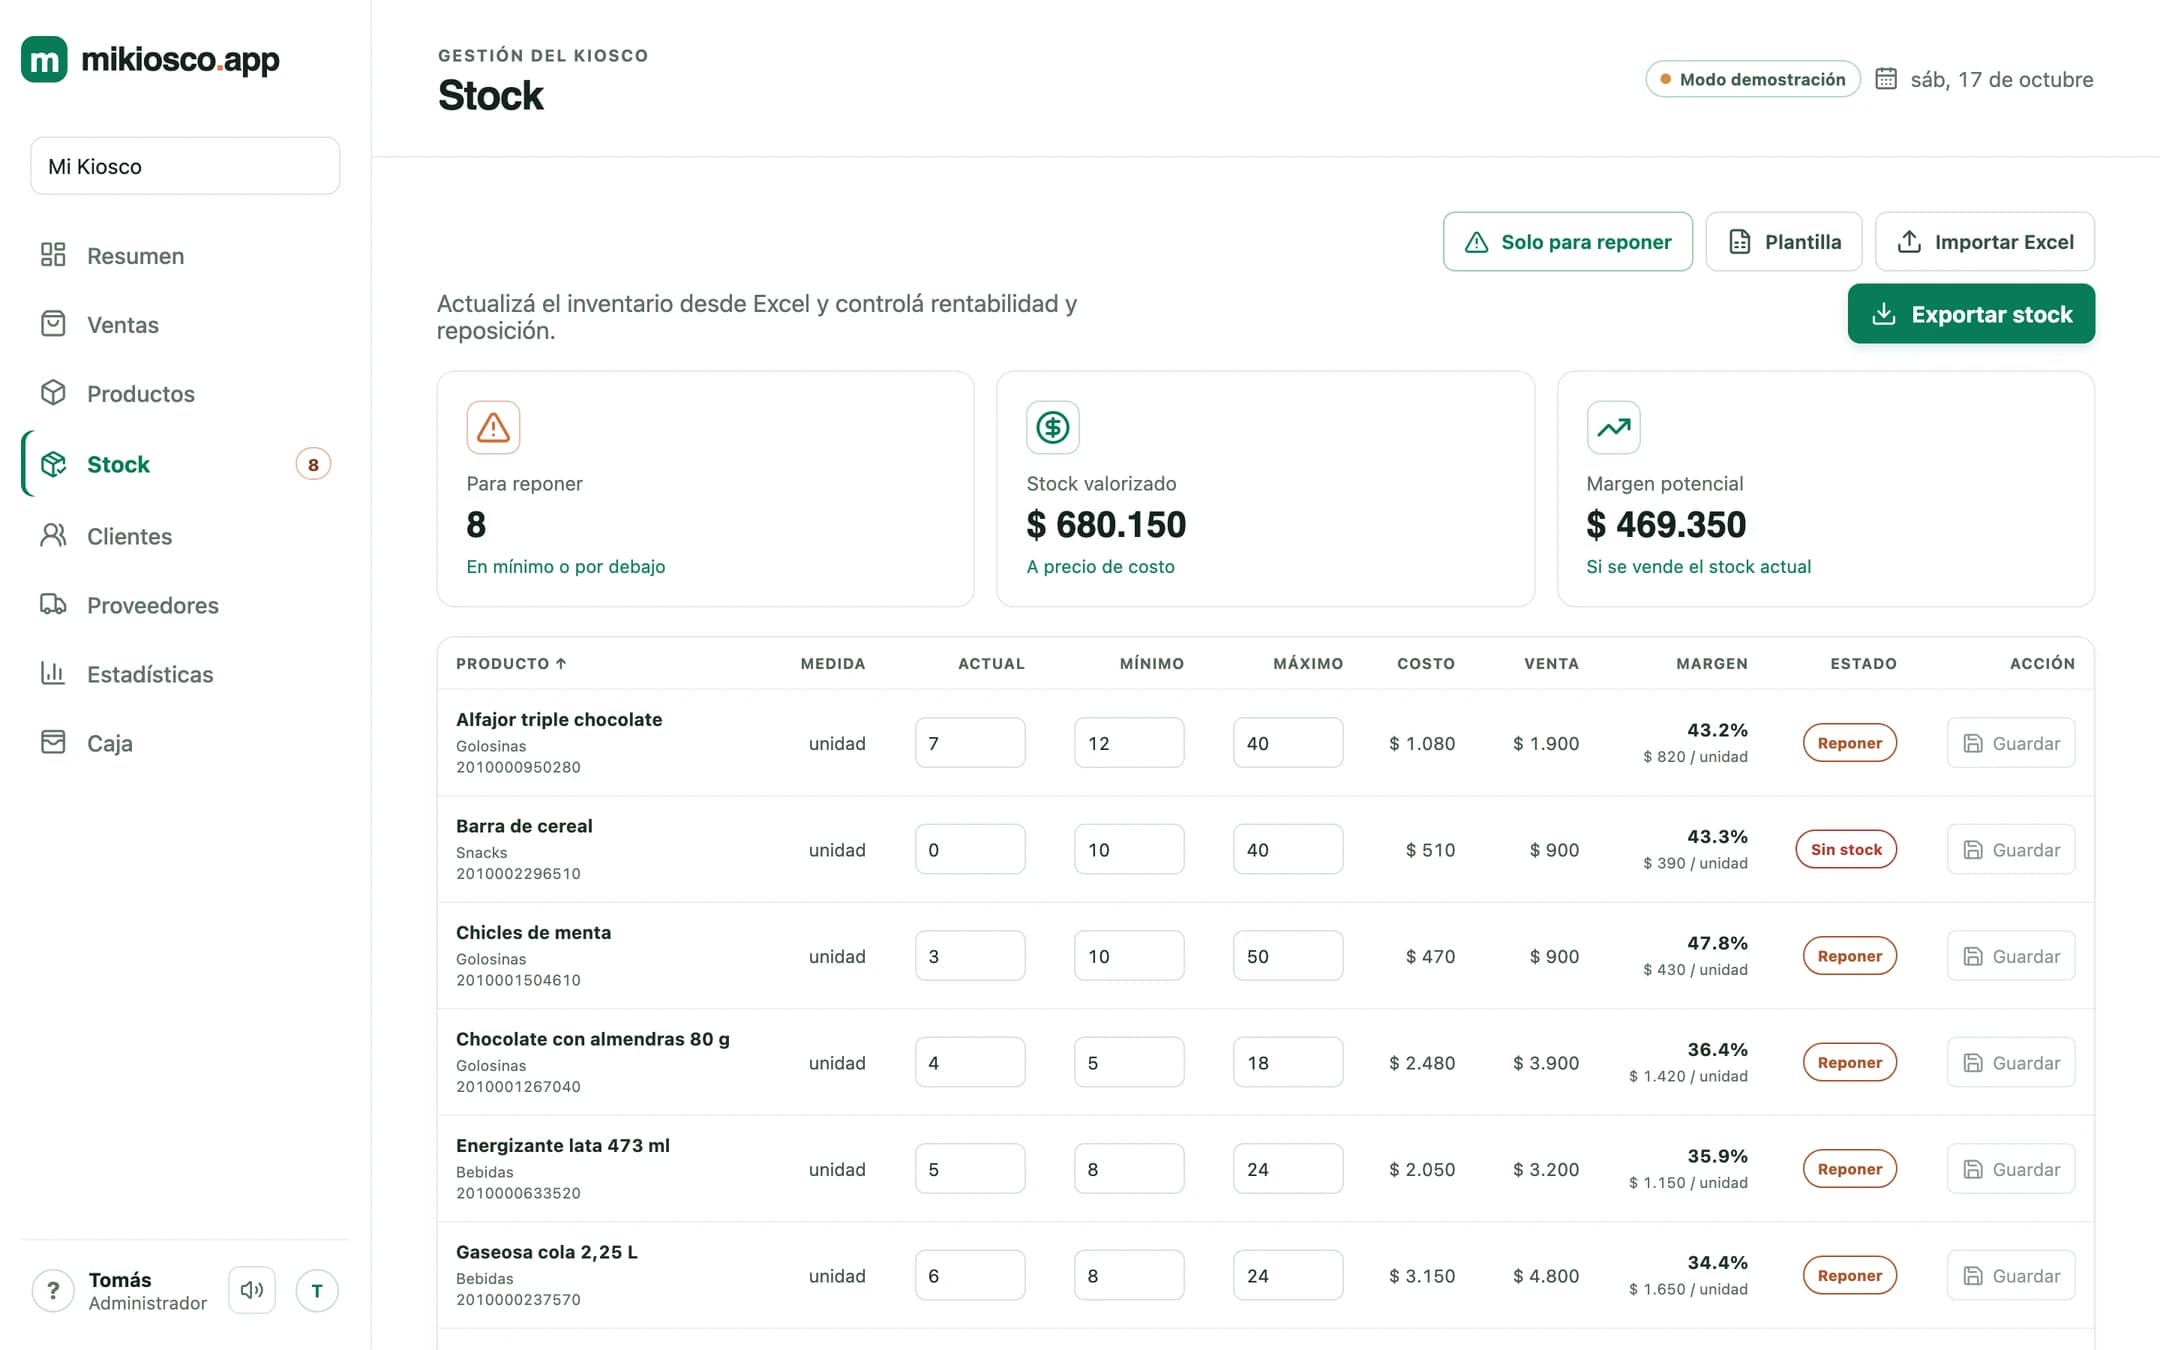Click the calendar icon beside the date
The image size is (2160, 1350).
point(1886,79)
